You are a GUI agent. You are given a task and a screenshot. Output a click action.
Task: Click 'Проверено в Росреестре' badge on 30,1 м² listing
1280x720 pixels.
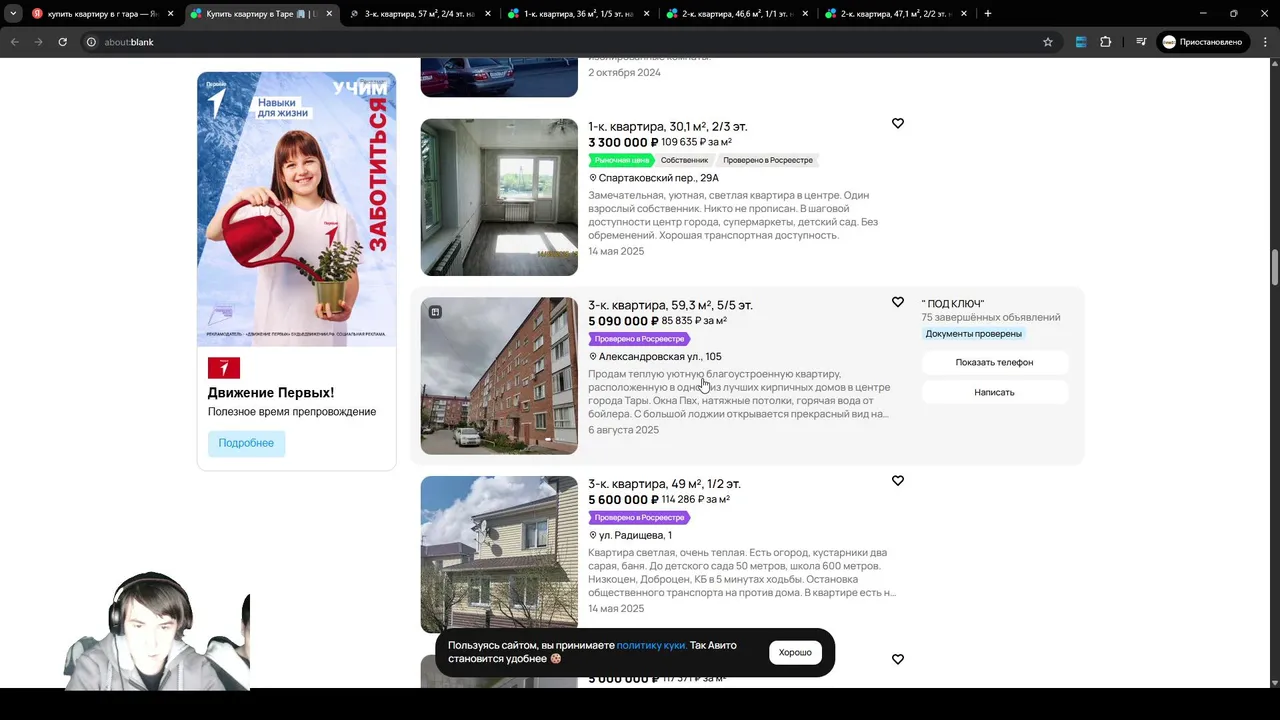[x=768, y=160]
